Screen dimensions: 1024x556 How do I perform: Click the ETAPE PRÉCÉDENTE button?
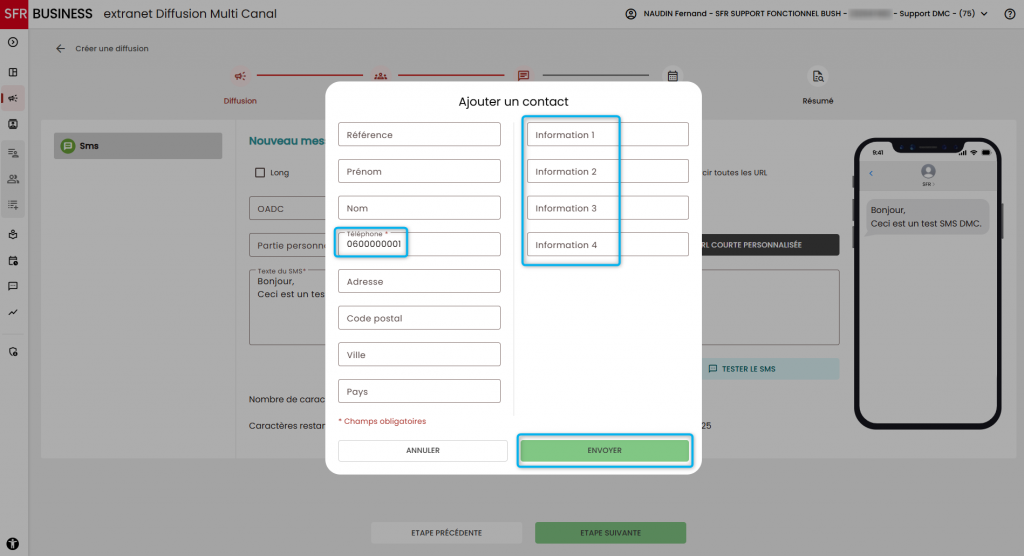click(x=447, y=532)
